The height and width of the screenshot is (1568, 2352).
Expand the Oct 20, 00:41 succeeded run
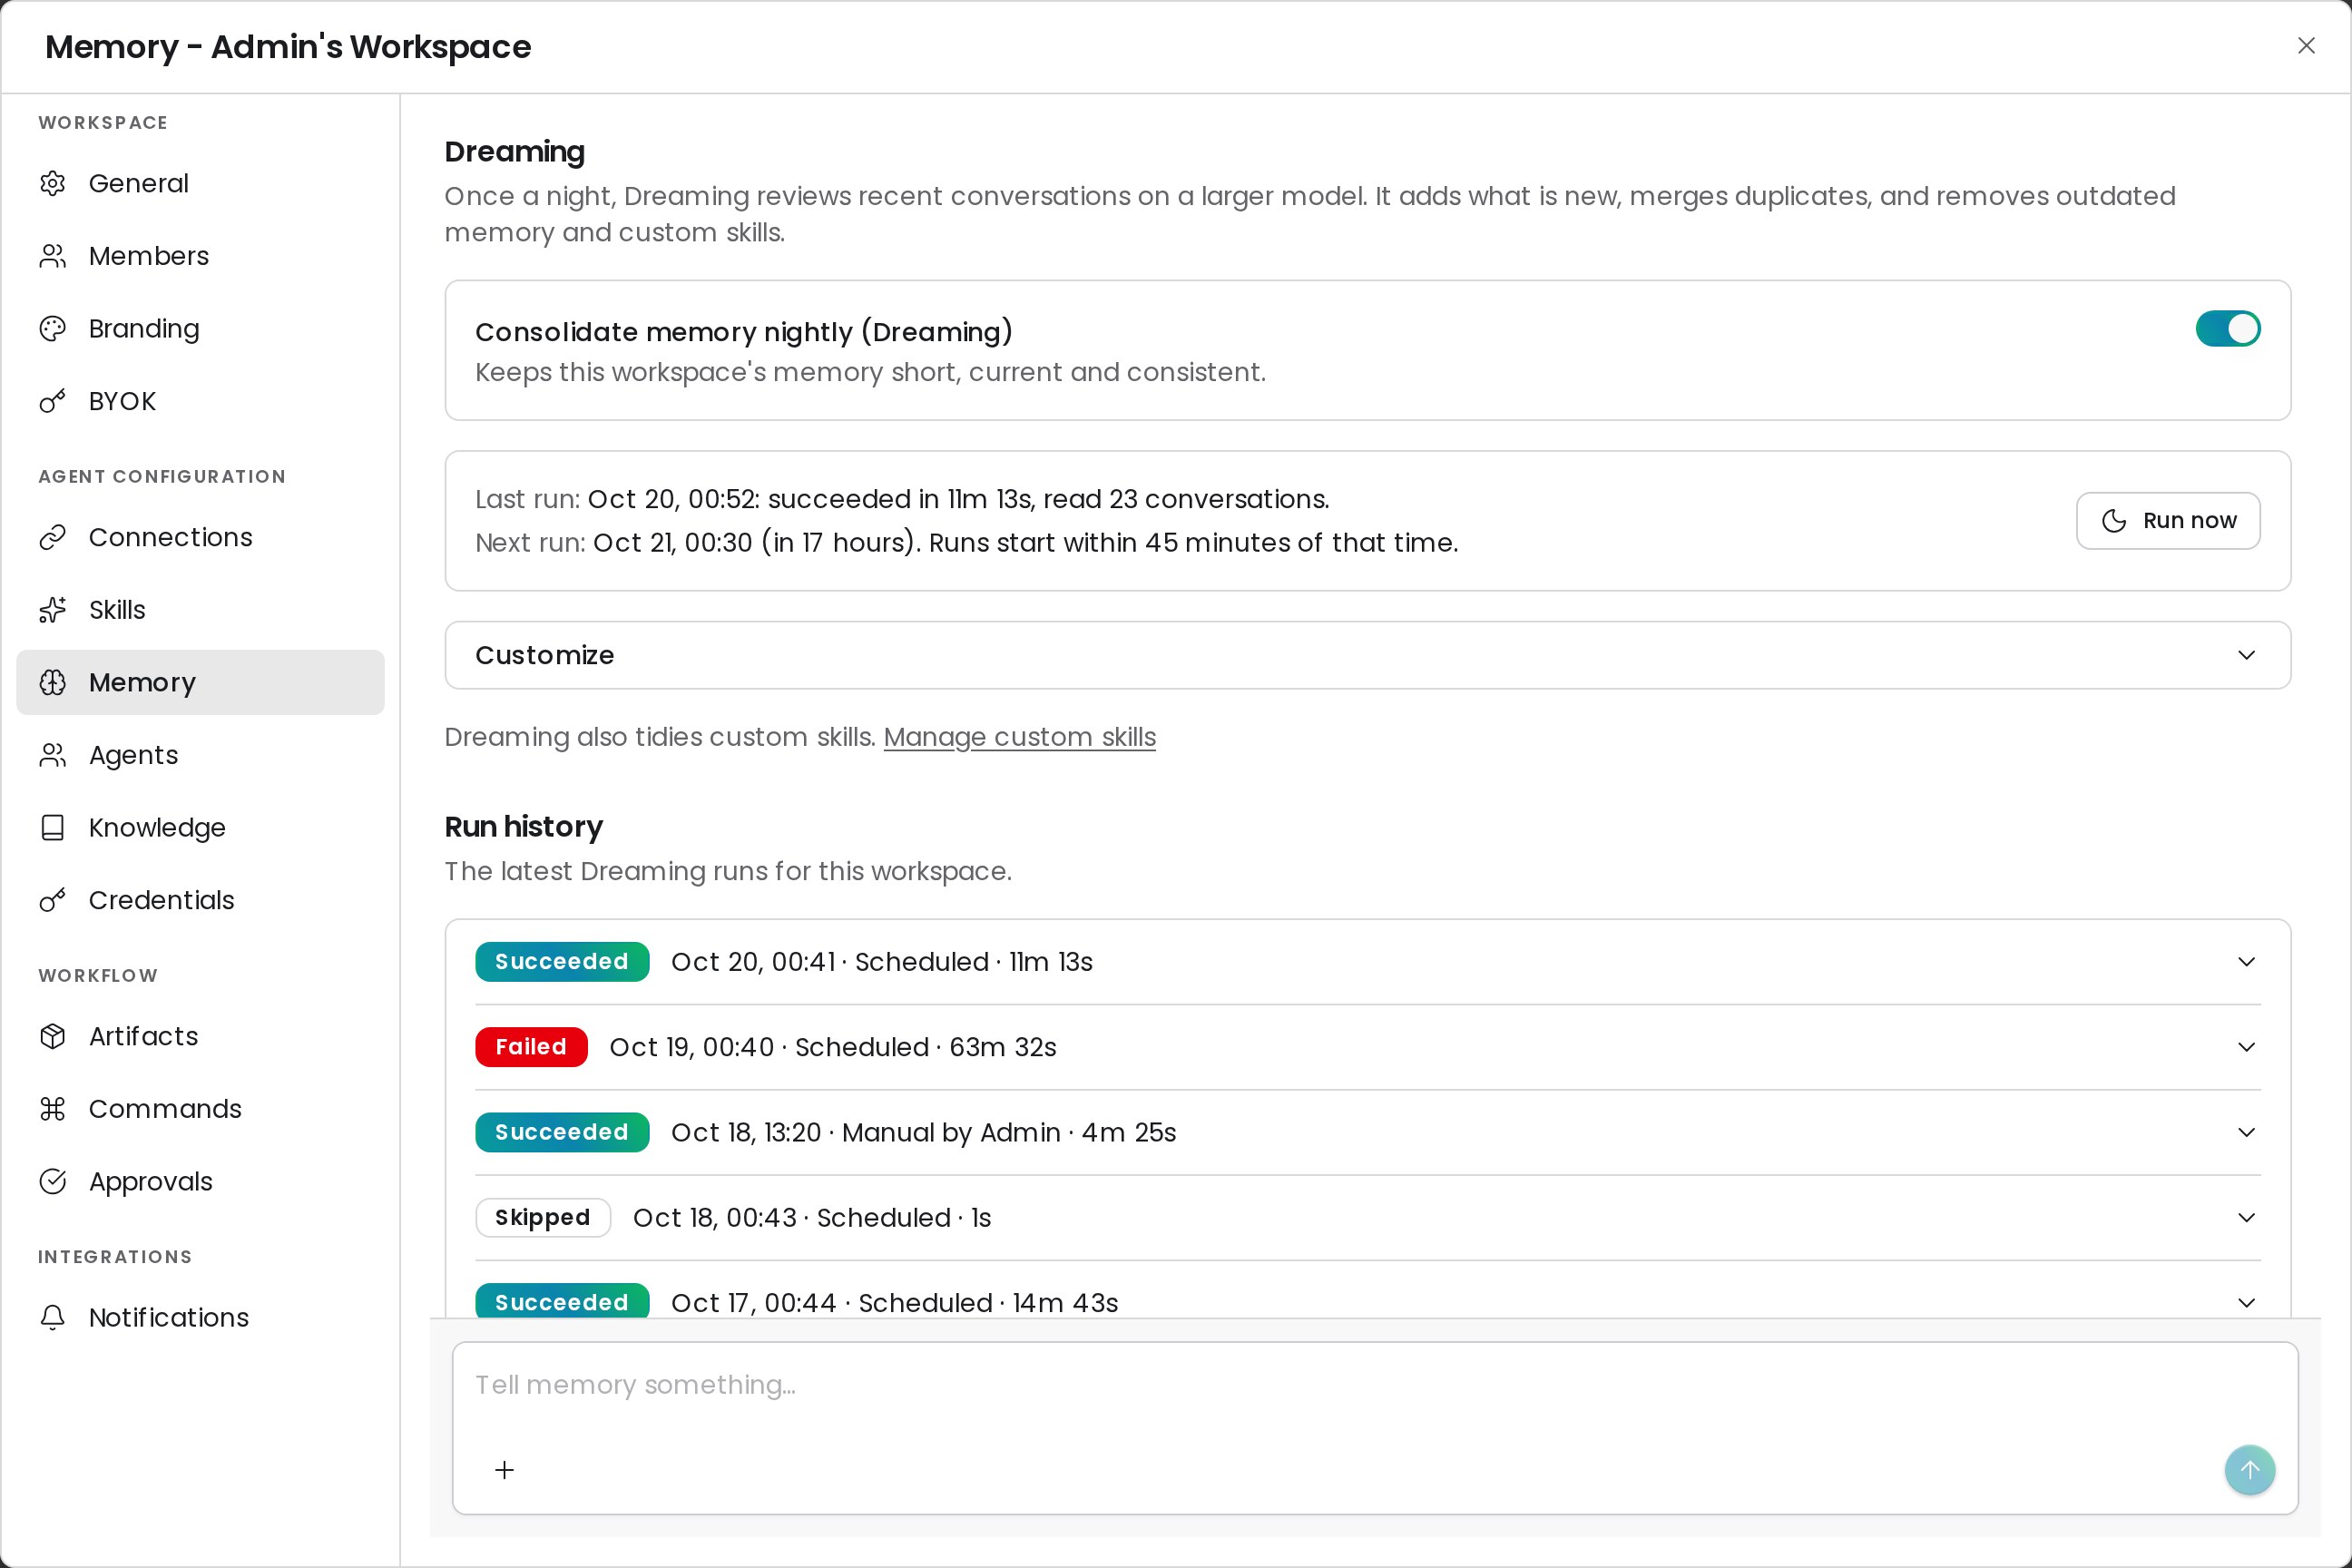(1367, 962)
